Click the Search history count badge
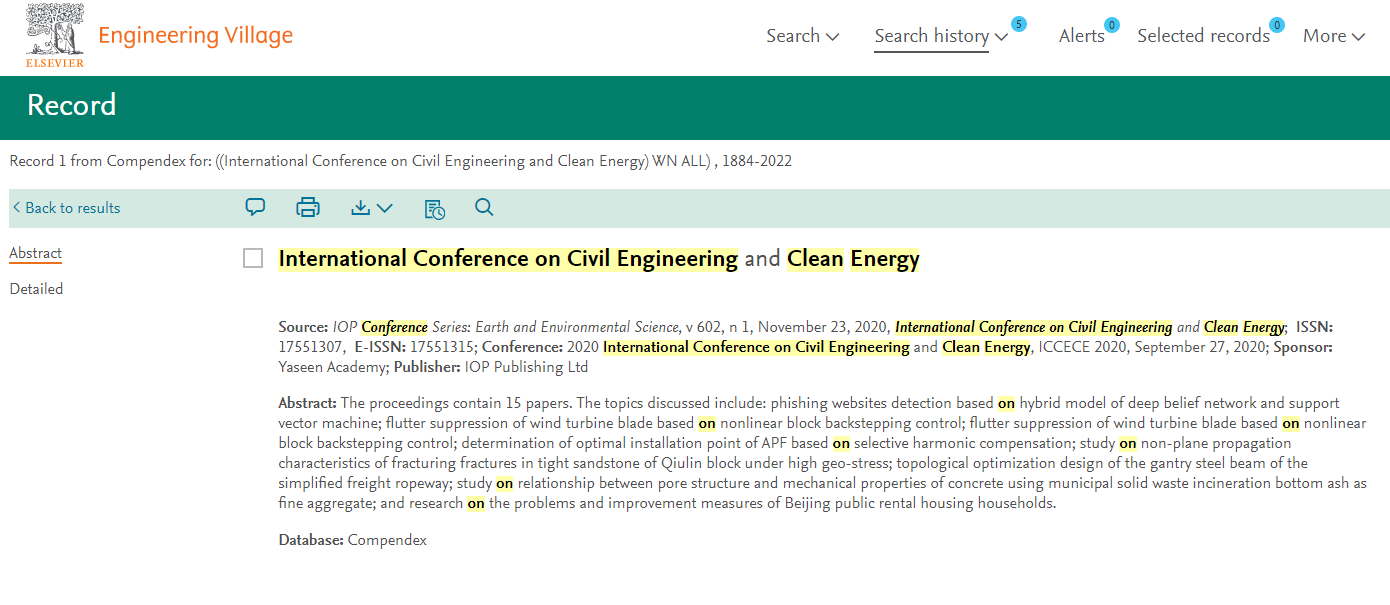 (1018, 24)
